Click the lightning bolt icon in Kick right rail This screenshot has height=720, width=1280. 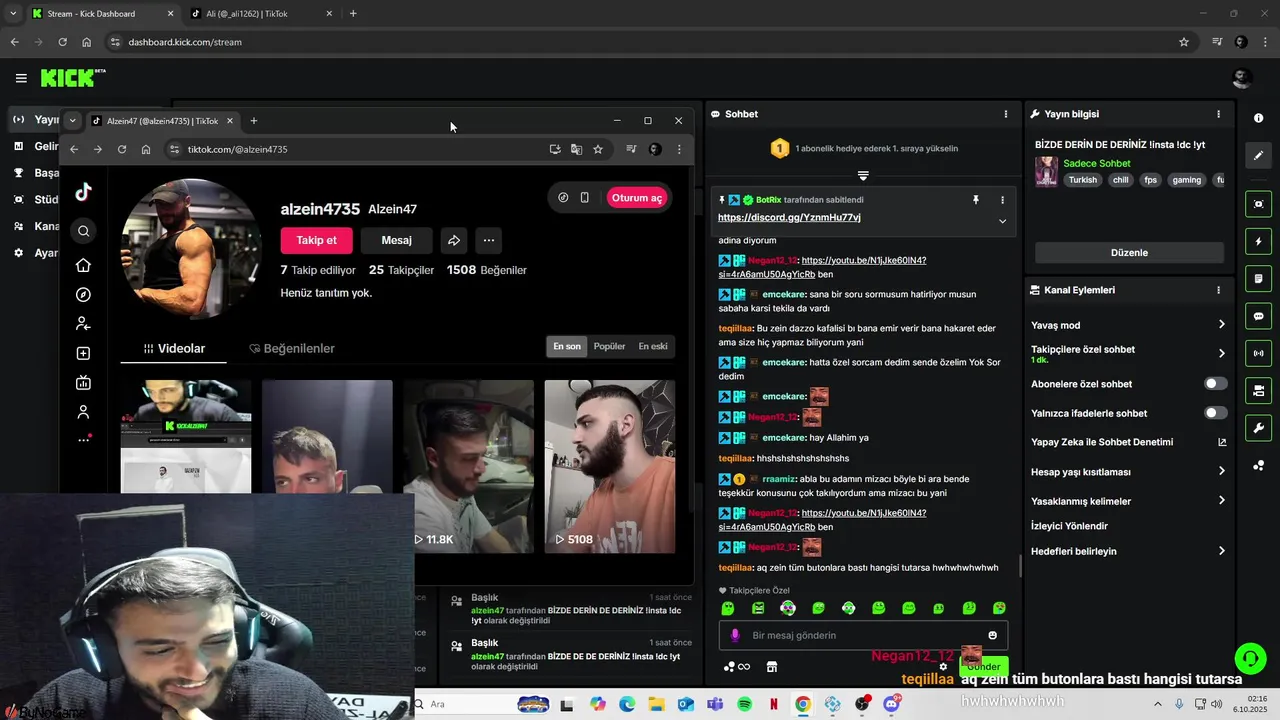pyautogui.click(x=1258, y=242)
